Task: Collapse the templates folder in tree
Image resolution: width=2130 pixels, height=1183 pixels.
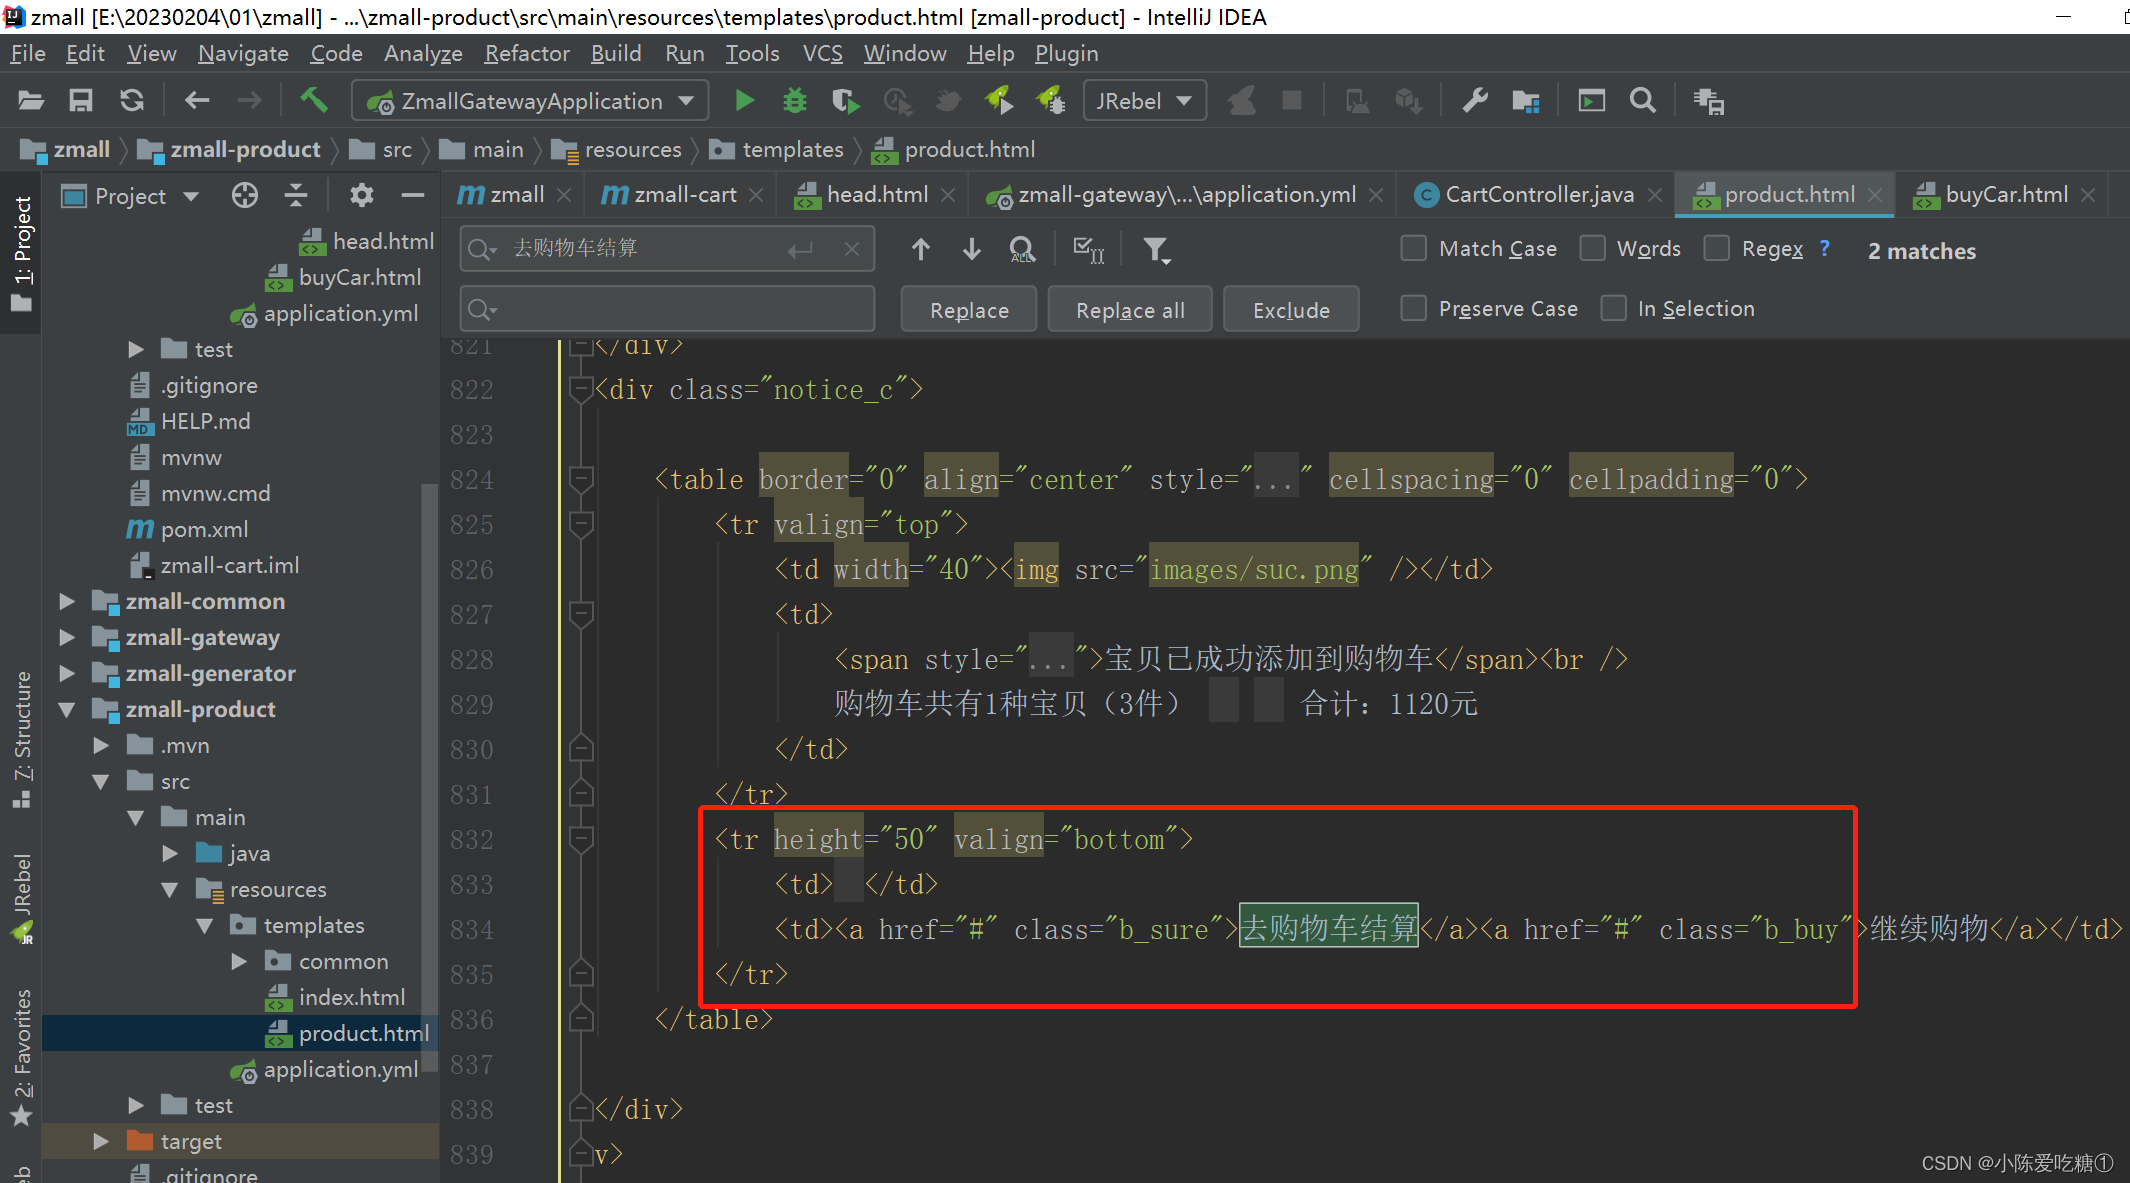Action: pos(205,926)
